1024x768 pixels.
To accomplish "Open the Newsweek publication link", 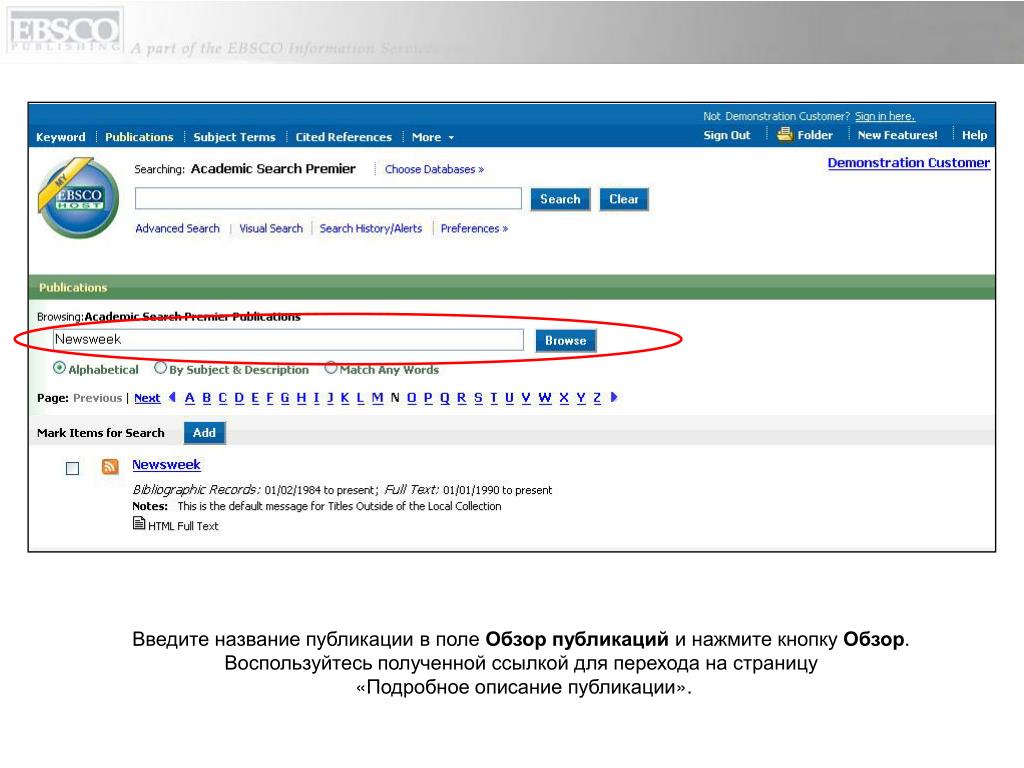I will point(167,465).
